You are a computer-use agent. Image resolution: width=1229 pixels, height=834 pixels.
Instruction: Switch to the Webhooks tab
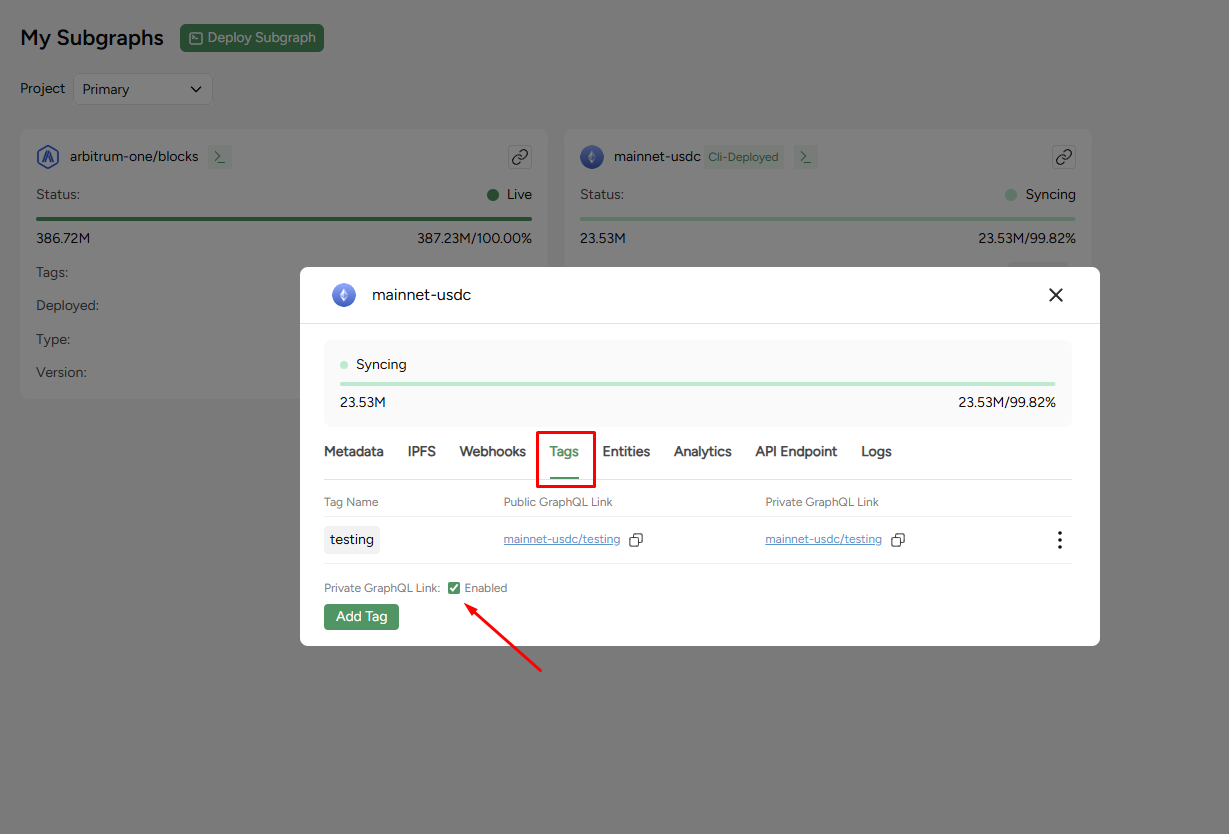click(493, 452)
